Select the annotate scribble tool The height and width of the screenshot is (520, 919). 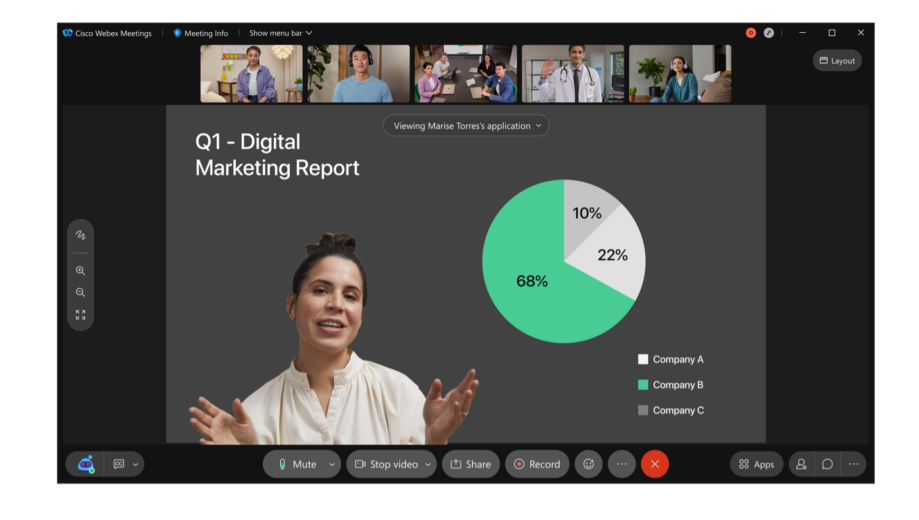click(80, 235)
